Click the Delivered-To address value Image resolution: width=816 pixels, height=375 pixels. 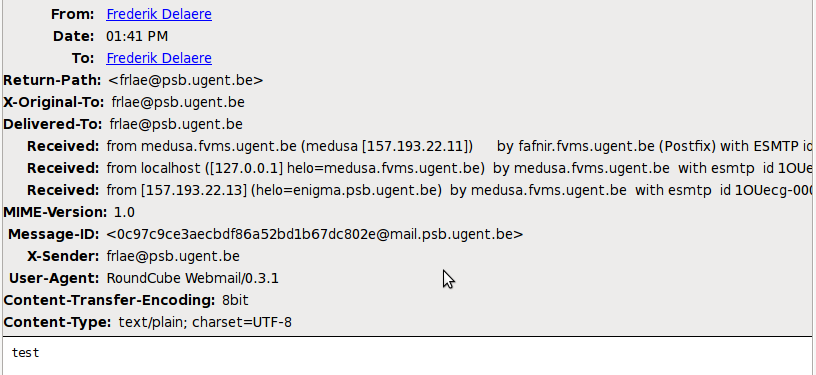(176, 124)
